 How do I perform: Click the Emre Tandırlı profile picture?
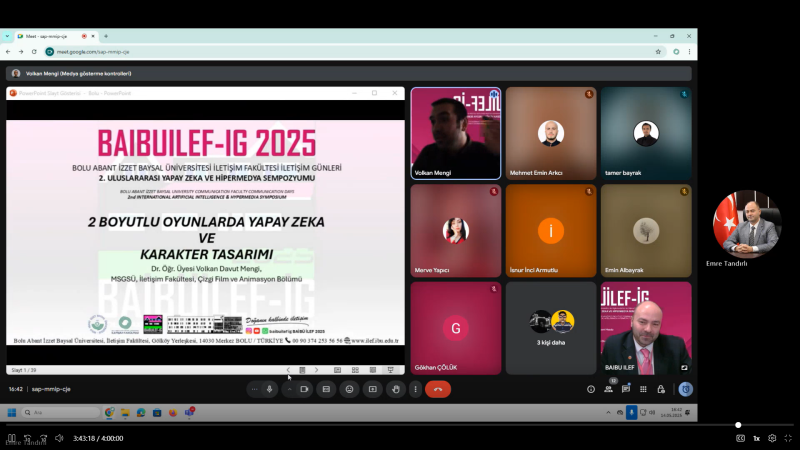747,224
